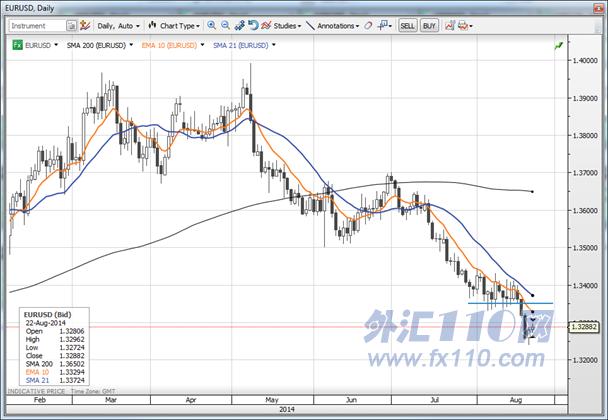Click the save chart image icon
Image resolution: width=608 pixels, height=420 pixels.
pos(450,26)
